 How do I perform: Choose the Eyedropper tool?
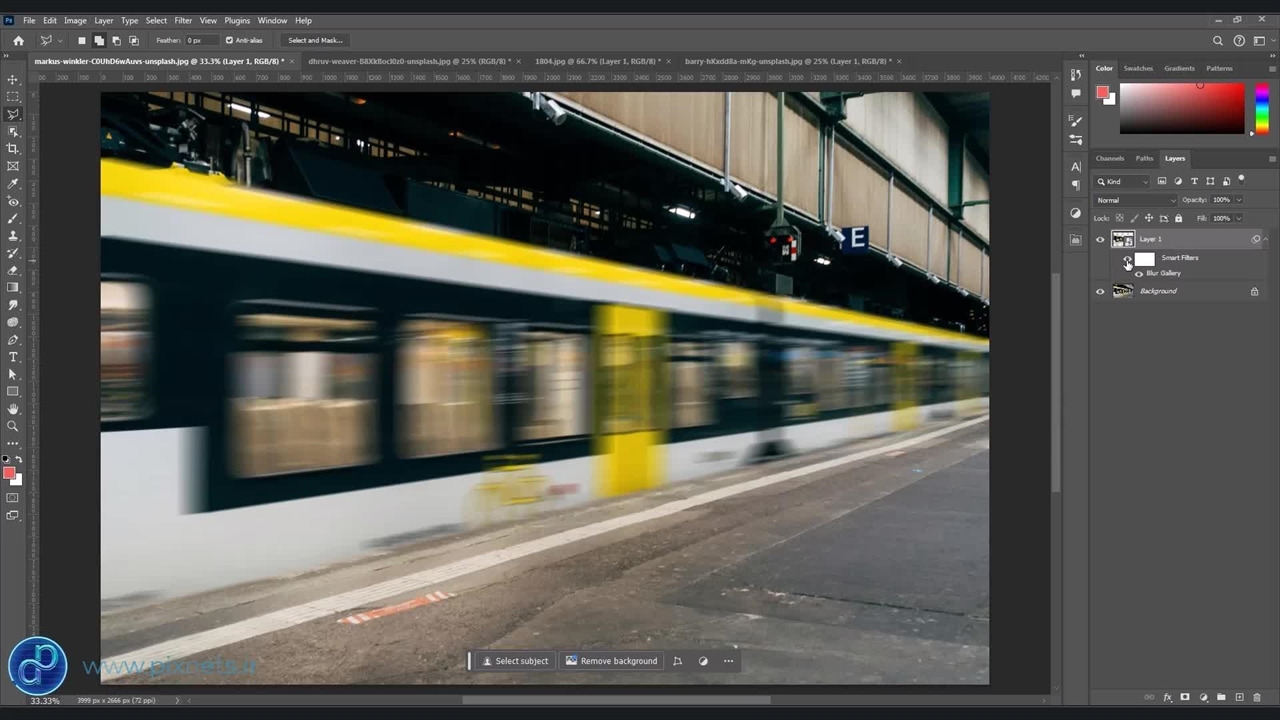[x=13, y=184]
